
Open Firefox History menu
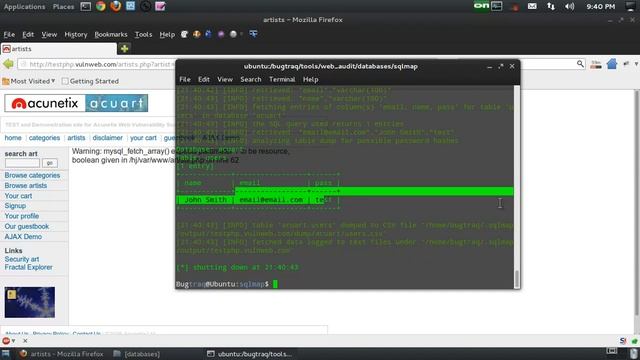coord(76,35)
